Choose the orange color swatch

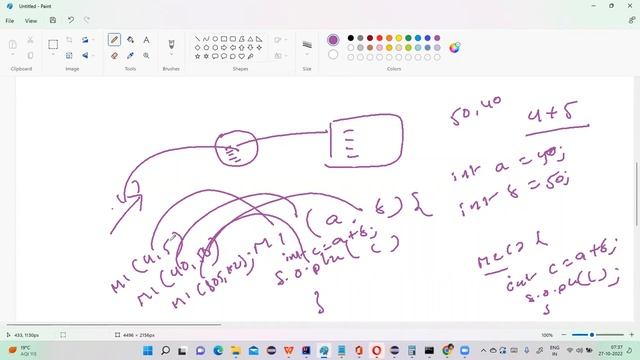click(x=389, y=38)
